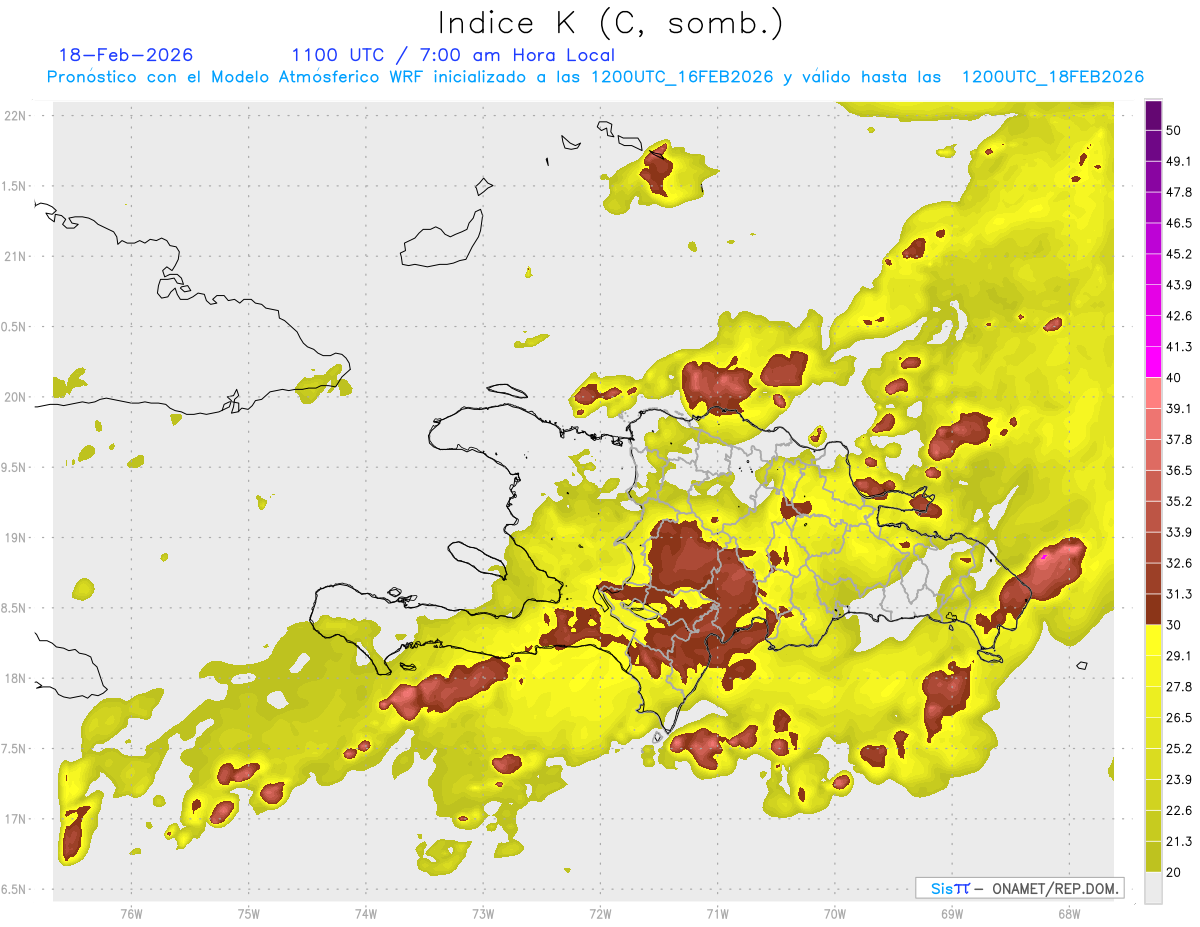Click the "47.8" colorbar label

pos(1180,192)
